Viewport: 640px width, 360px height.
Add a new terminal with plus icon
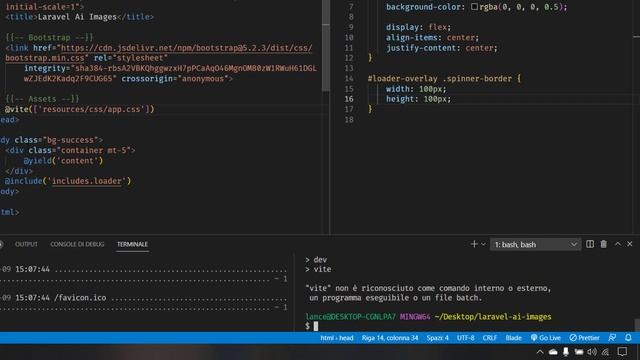pos(474,244)
